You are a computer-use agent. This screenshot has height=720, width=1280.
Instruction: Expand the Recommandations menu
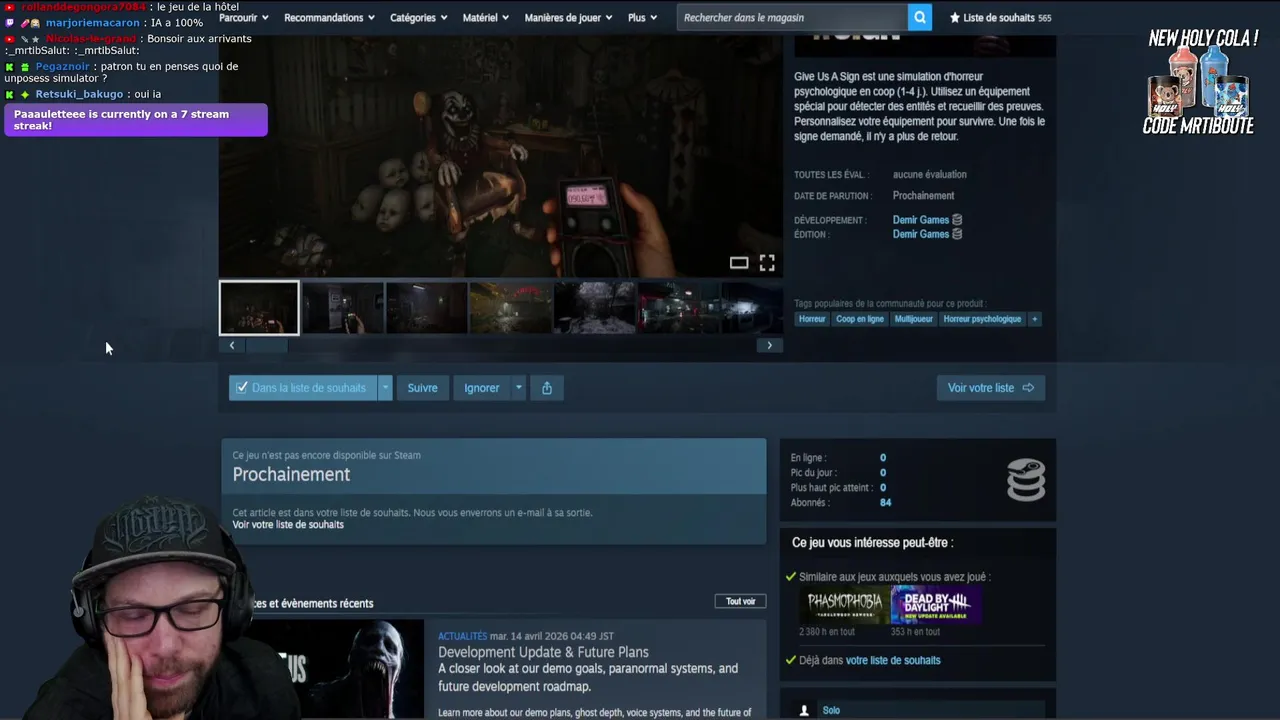click(329, 17)
